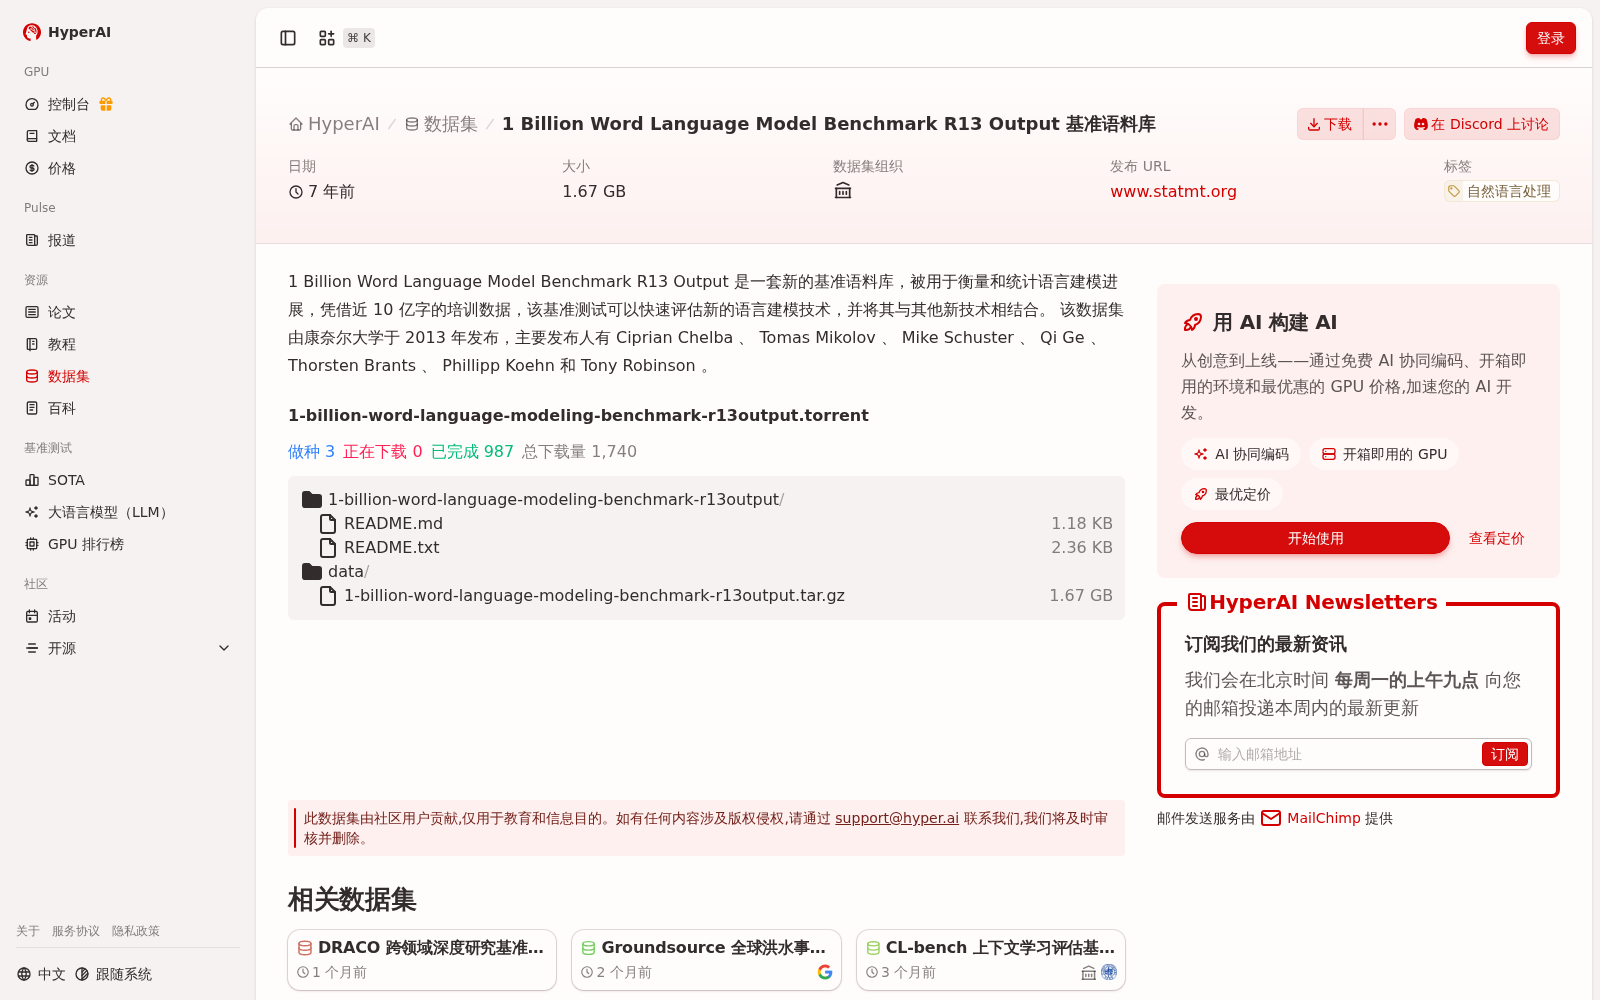
Task: Open the DRACO 跨领域深度研究基准 dataset card
Action: [422, 960]
